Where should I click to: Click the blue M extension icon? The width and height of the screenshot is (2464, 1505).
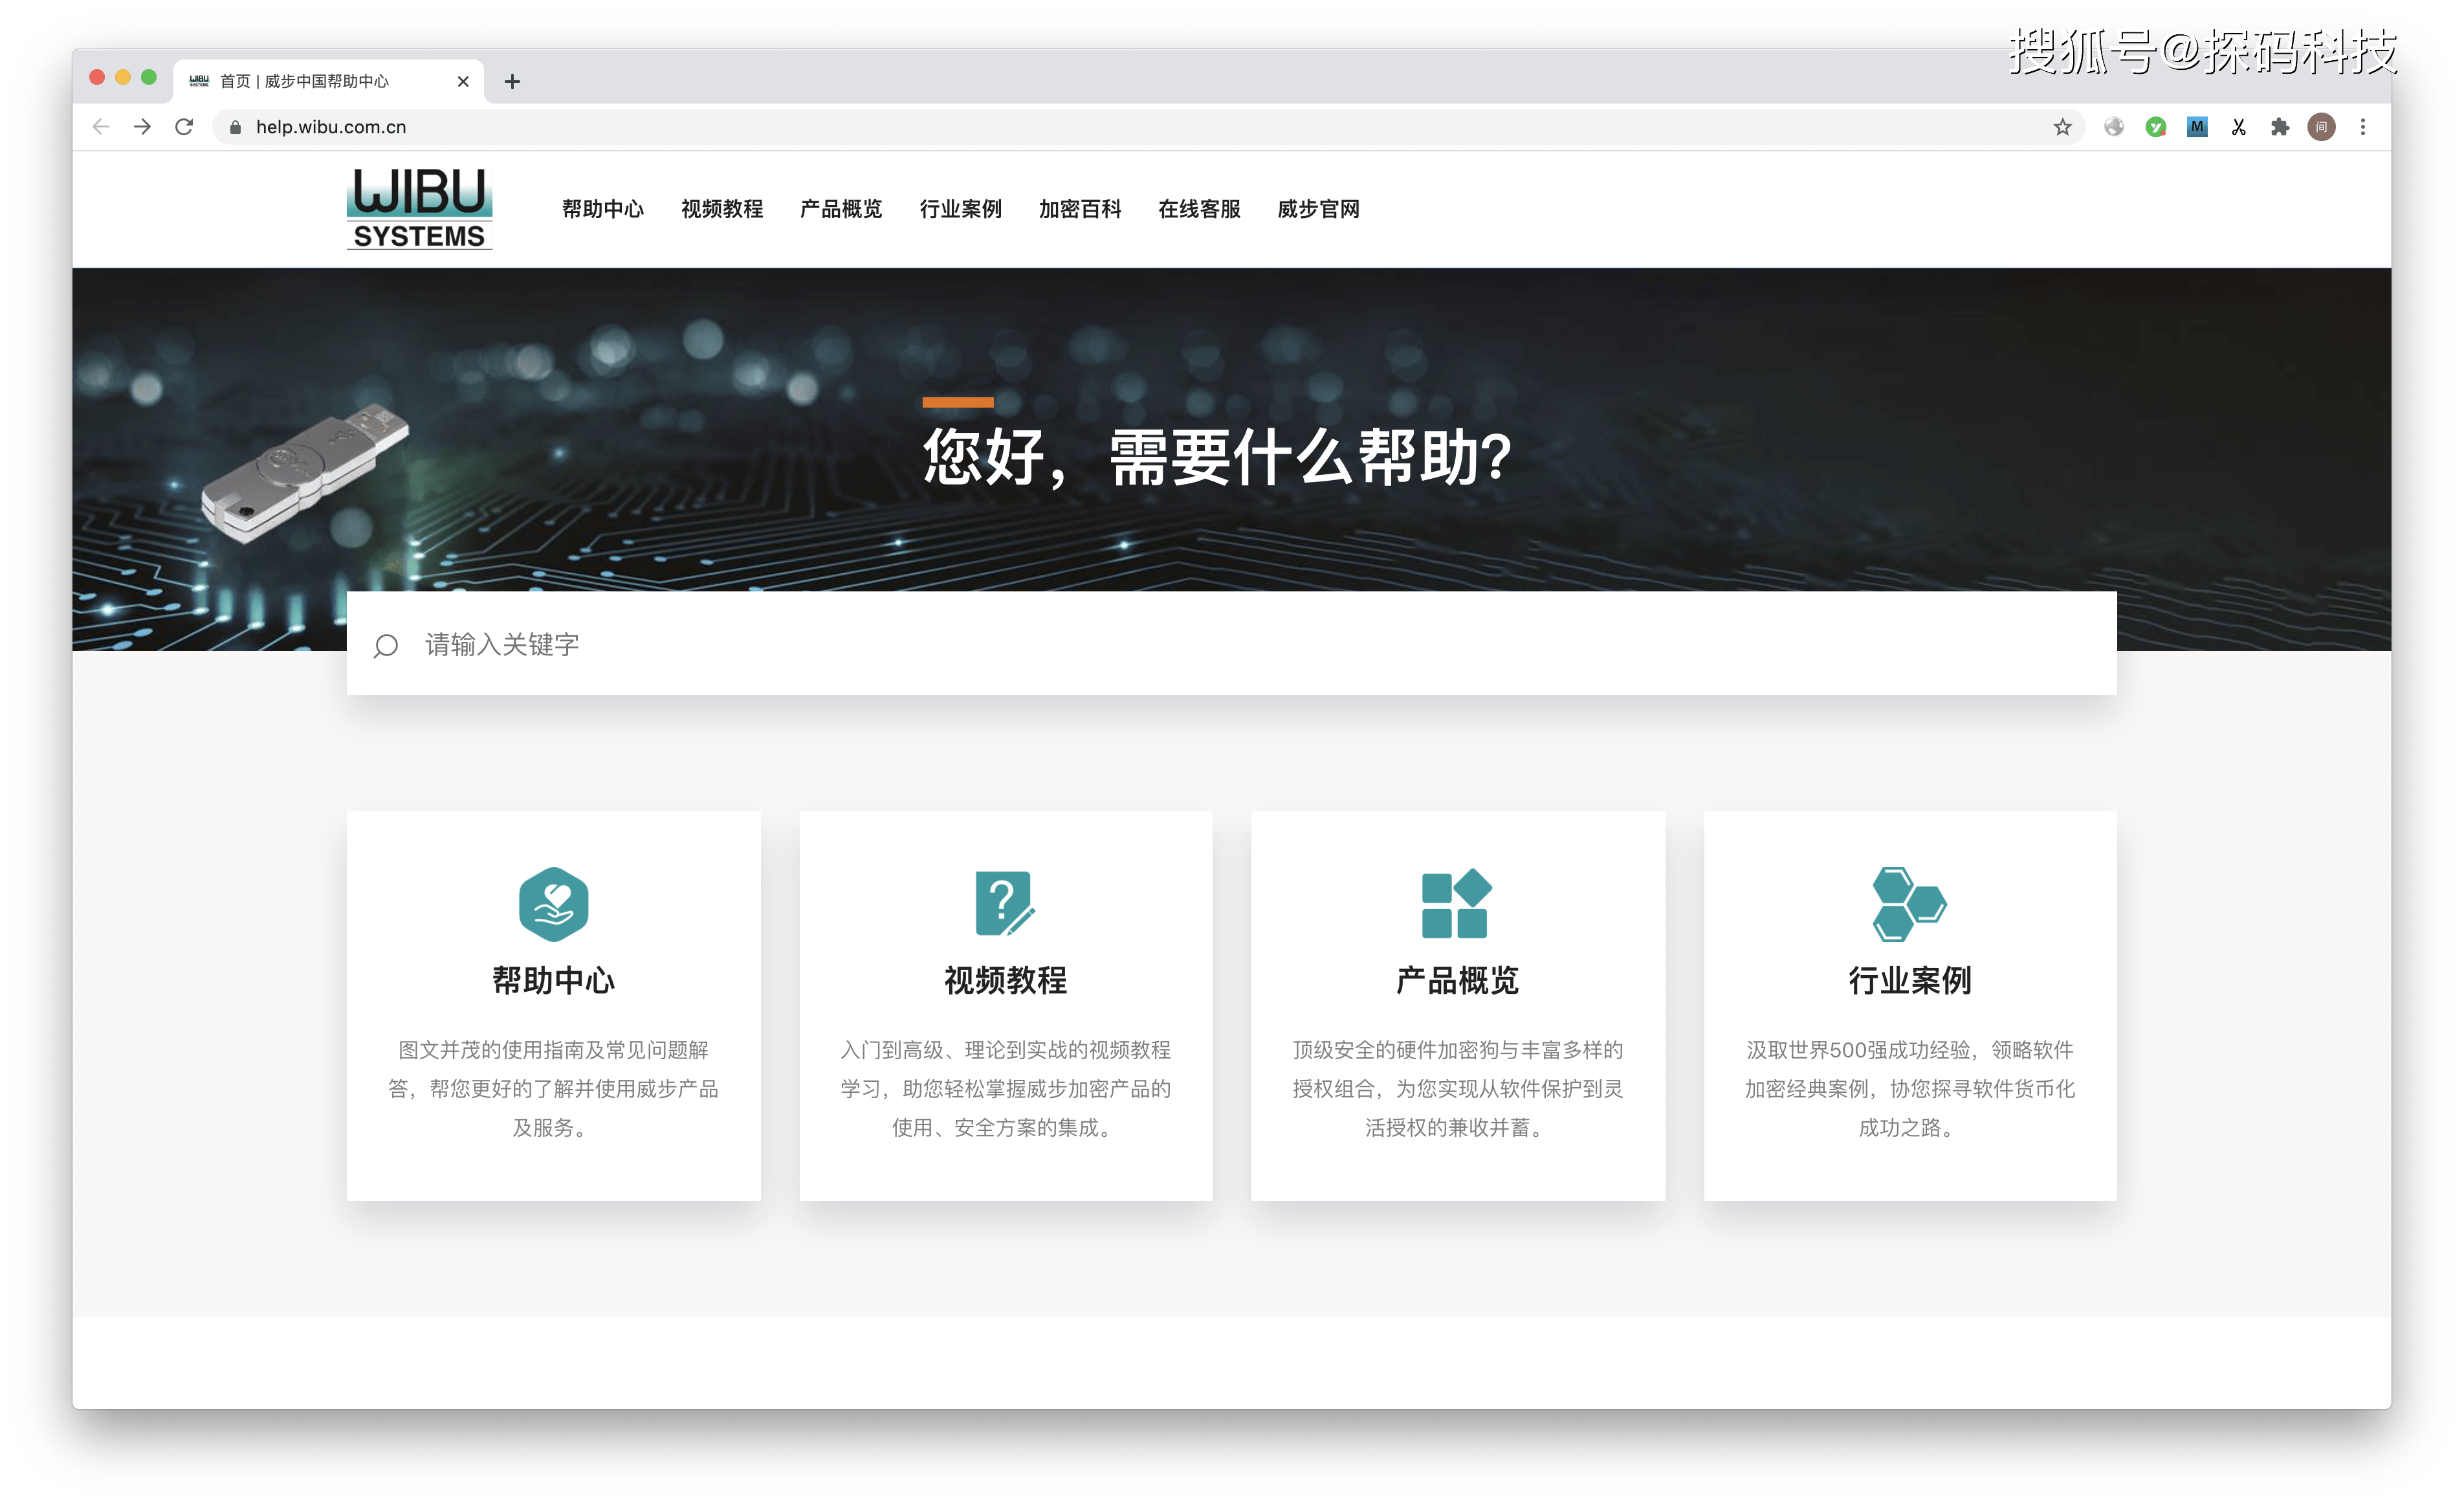[x=2197, y=127]
